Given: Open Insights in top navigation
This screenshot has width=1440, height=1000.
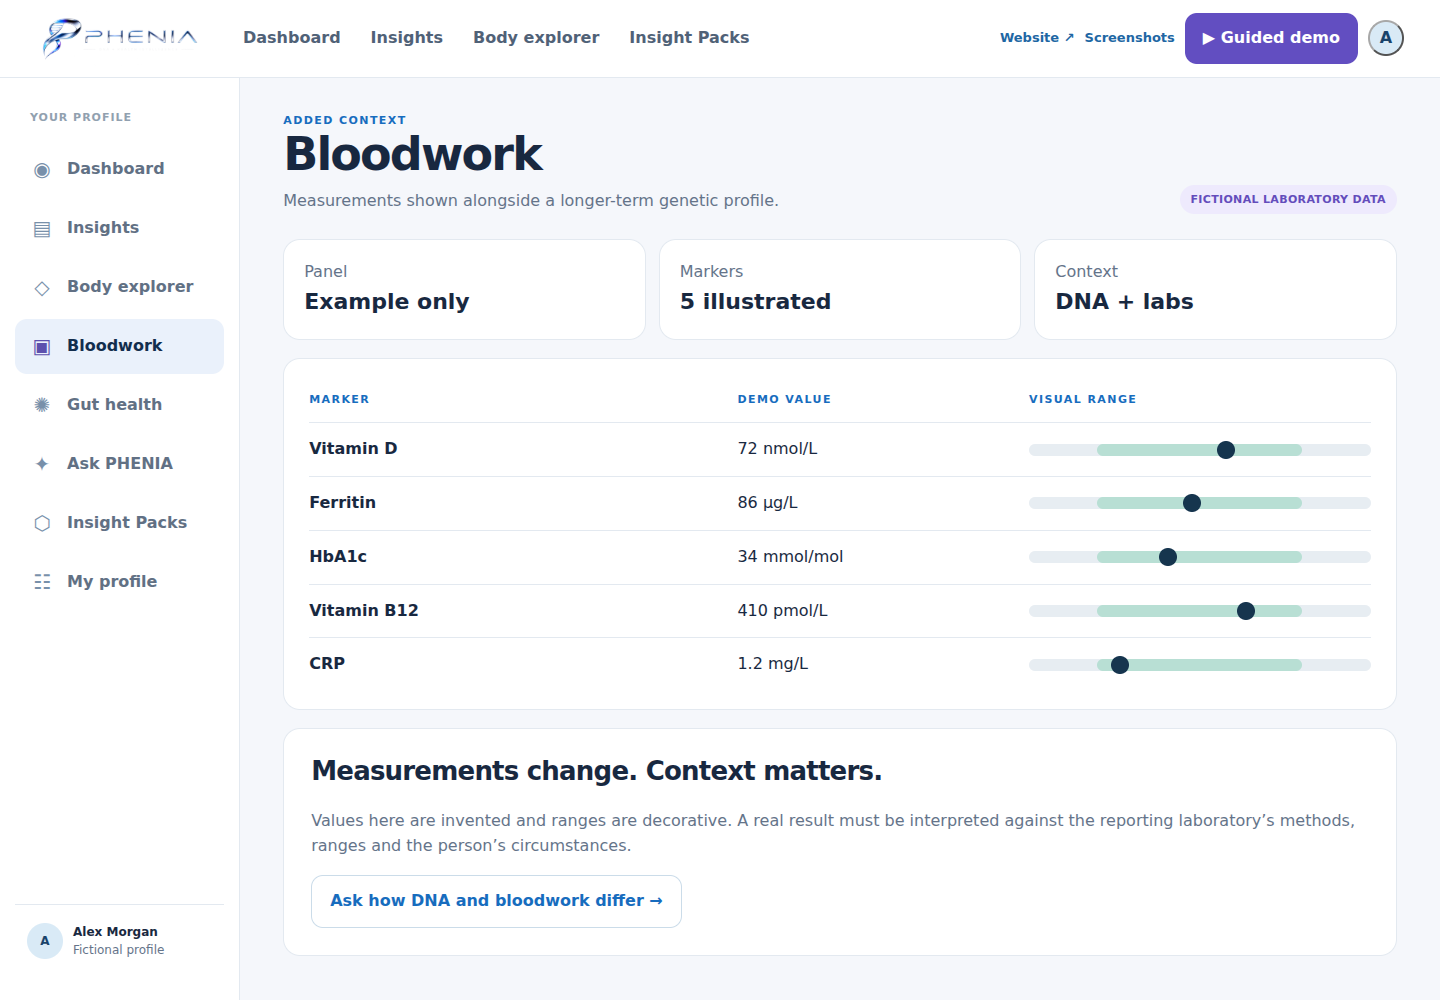Looking at the screenshot, I should coord(407,37).
